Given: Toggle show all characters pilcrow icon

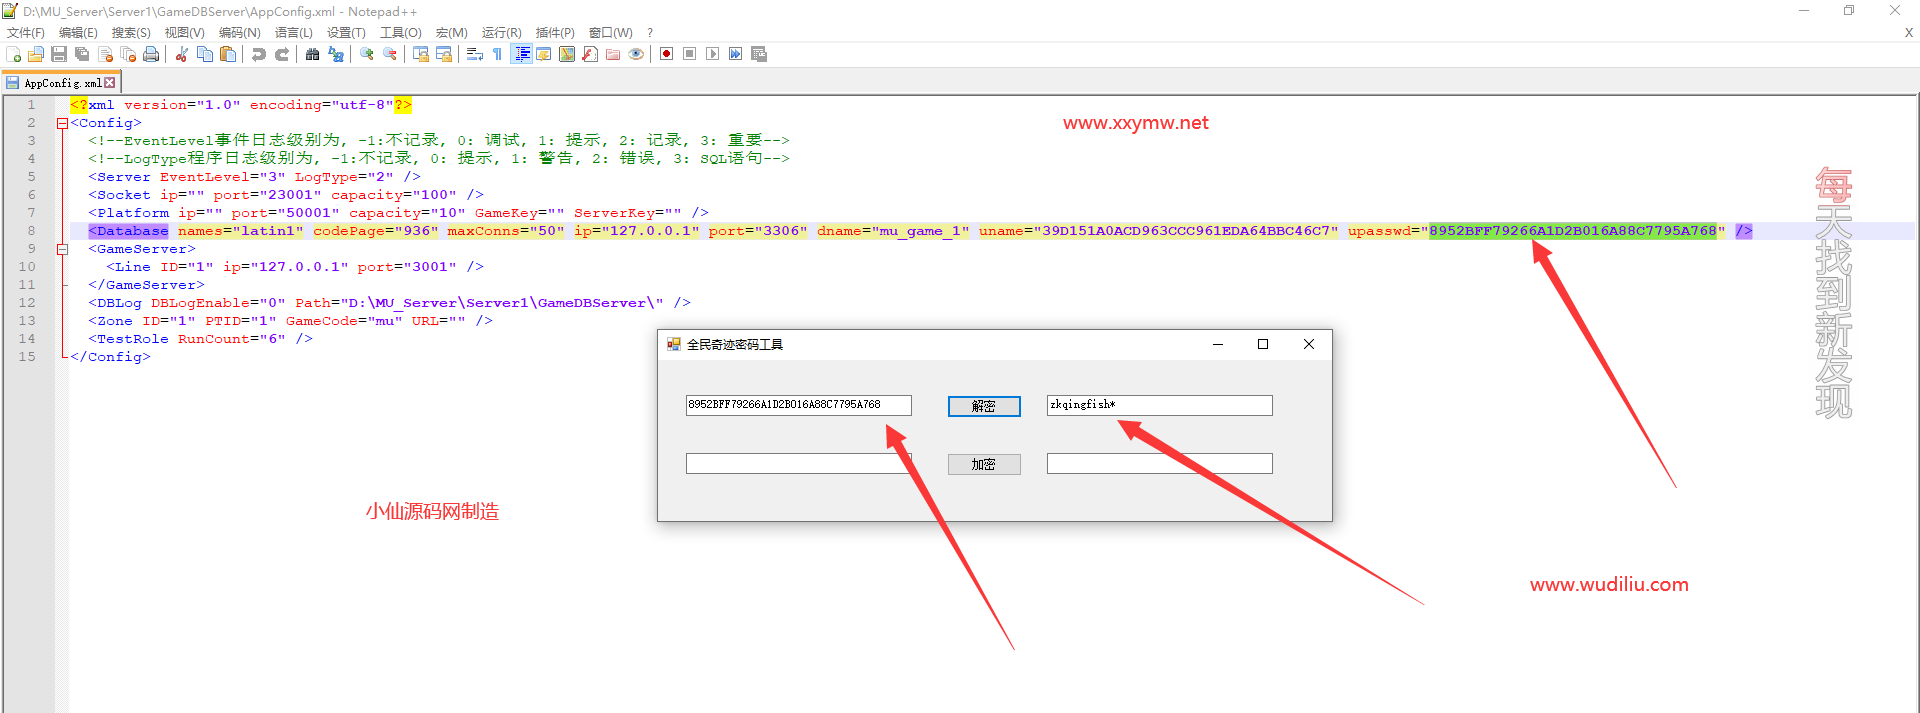Looking at the screenshot, I should point(498,54).
